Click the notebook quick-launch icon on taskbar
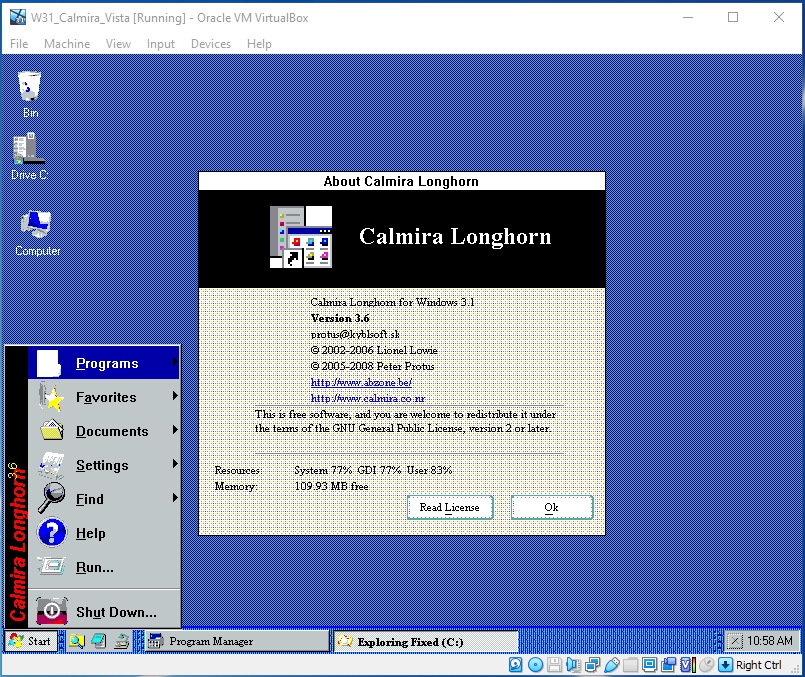This screenshot has width=805, height=677. click(x=99, y=641)
